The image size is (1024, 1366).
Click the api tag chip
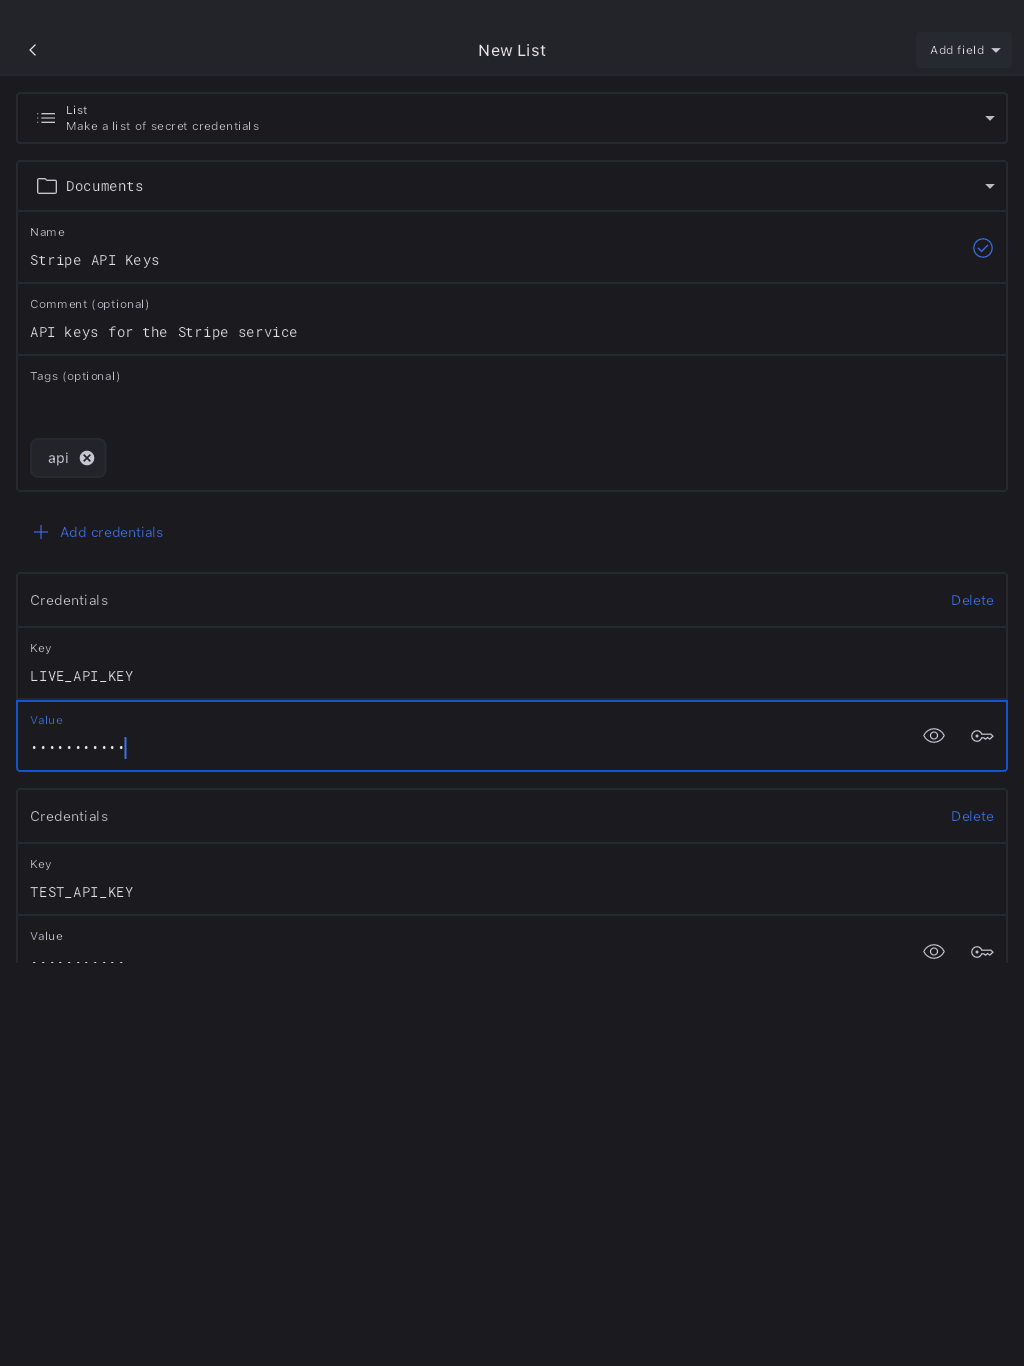[x=58, y=458]
